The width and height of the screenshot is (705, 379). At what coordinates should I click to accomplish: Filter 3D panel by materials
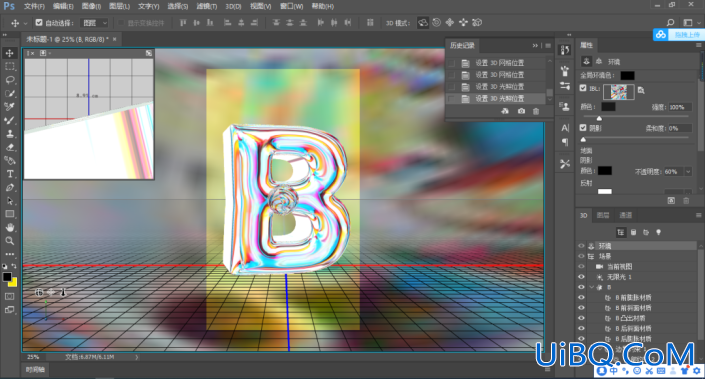(x=646, y=232)
